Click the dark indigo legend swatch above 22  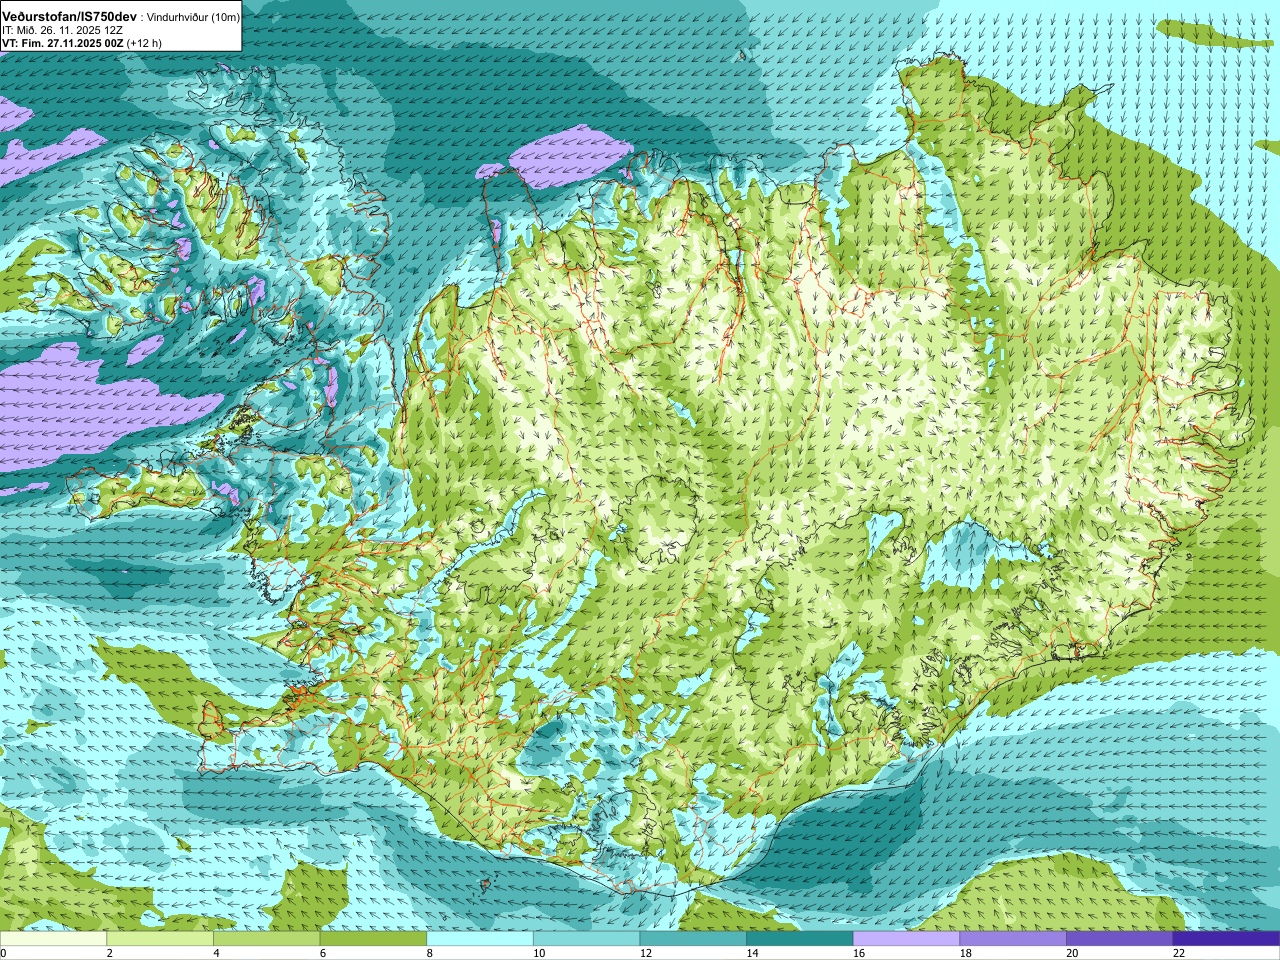(1226, 939)
